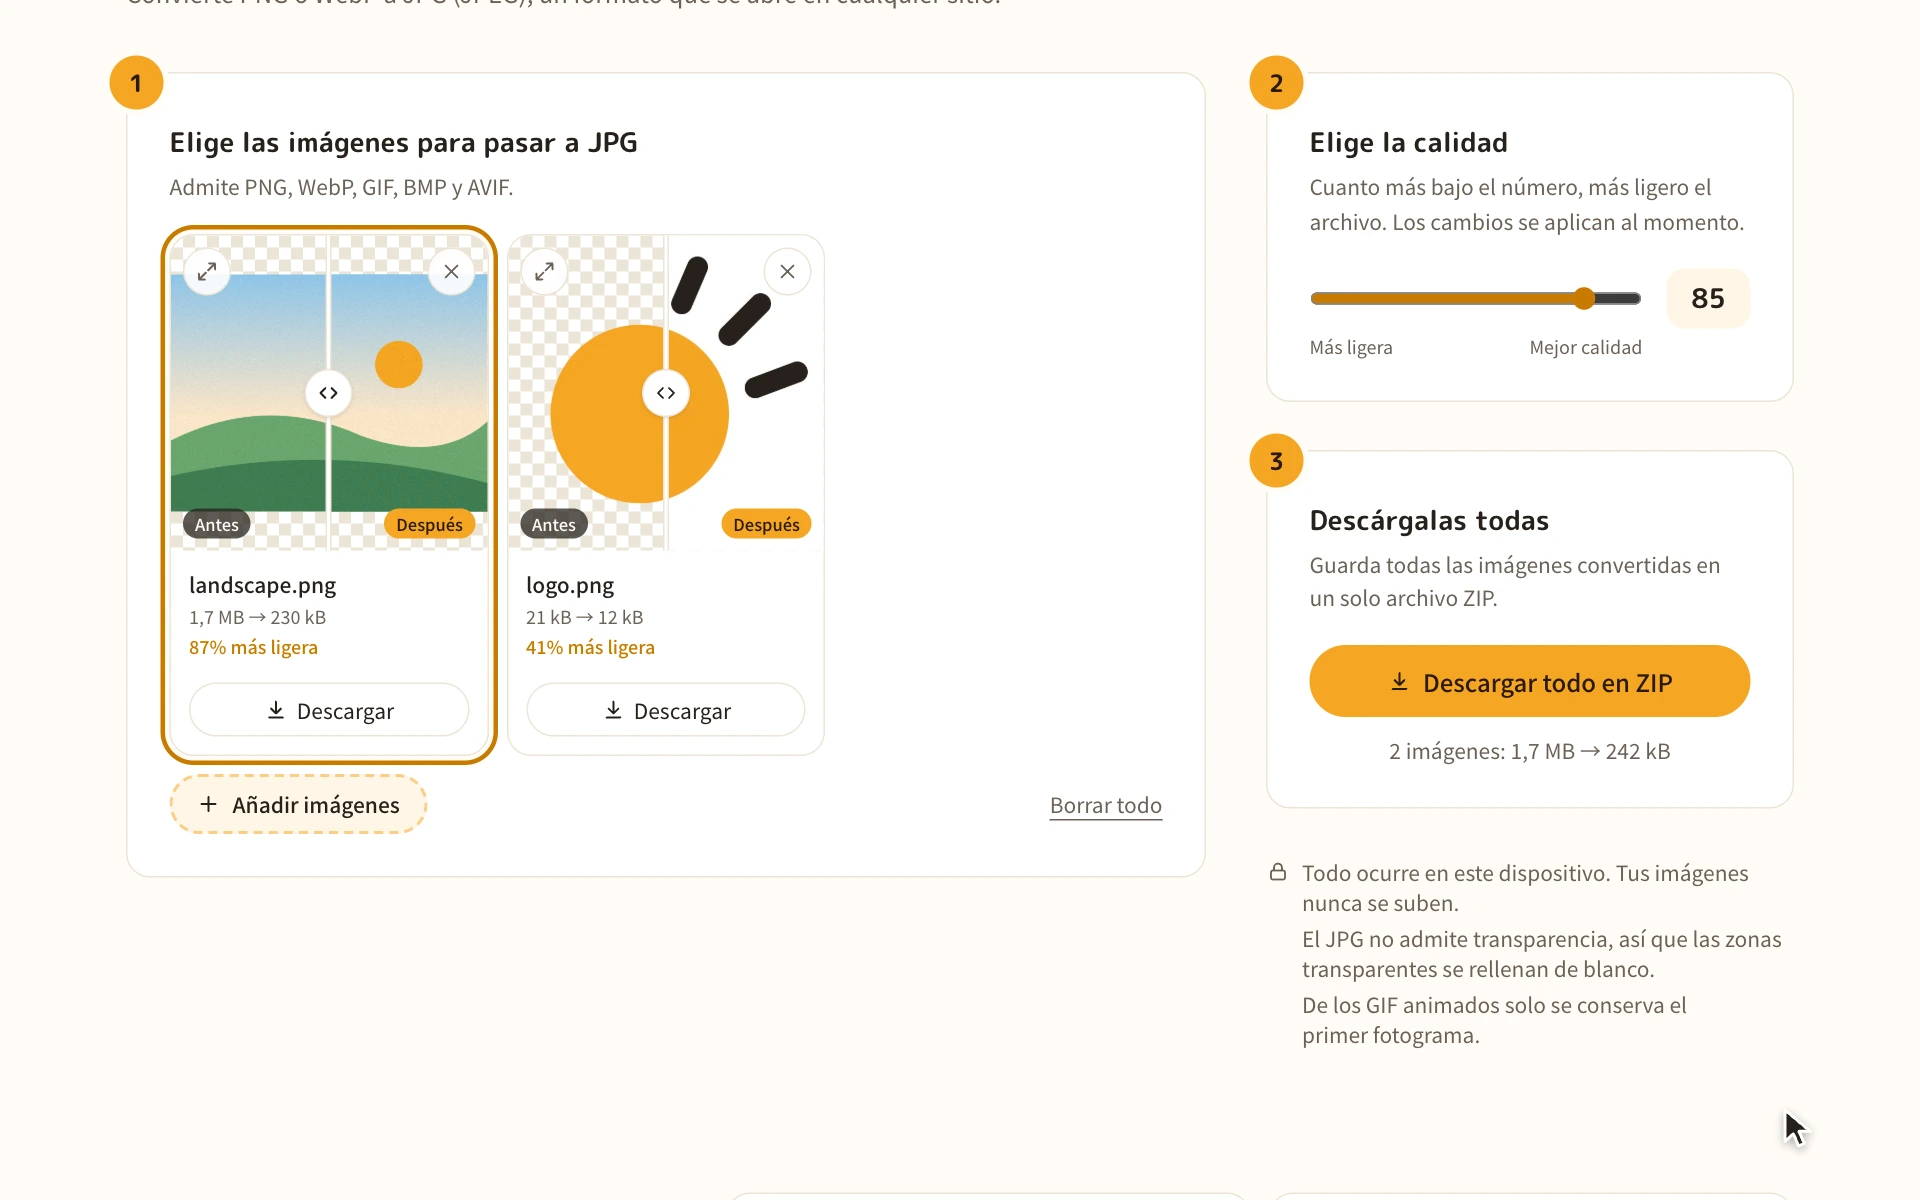
Task: Remove landscape.png with its X icon
Action: (x=451, y=272)
